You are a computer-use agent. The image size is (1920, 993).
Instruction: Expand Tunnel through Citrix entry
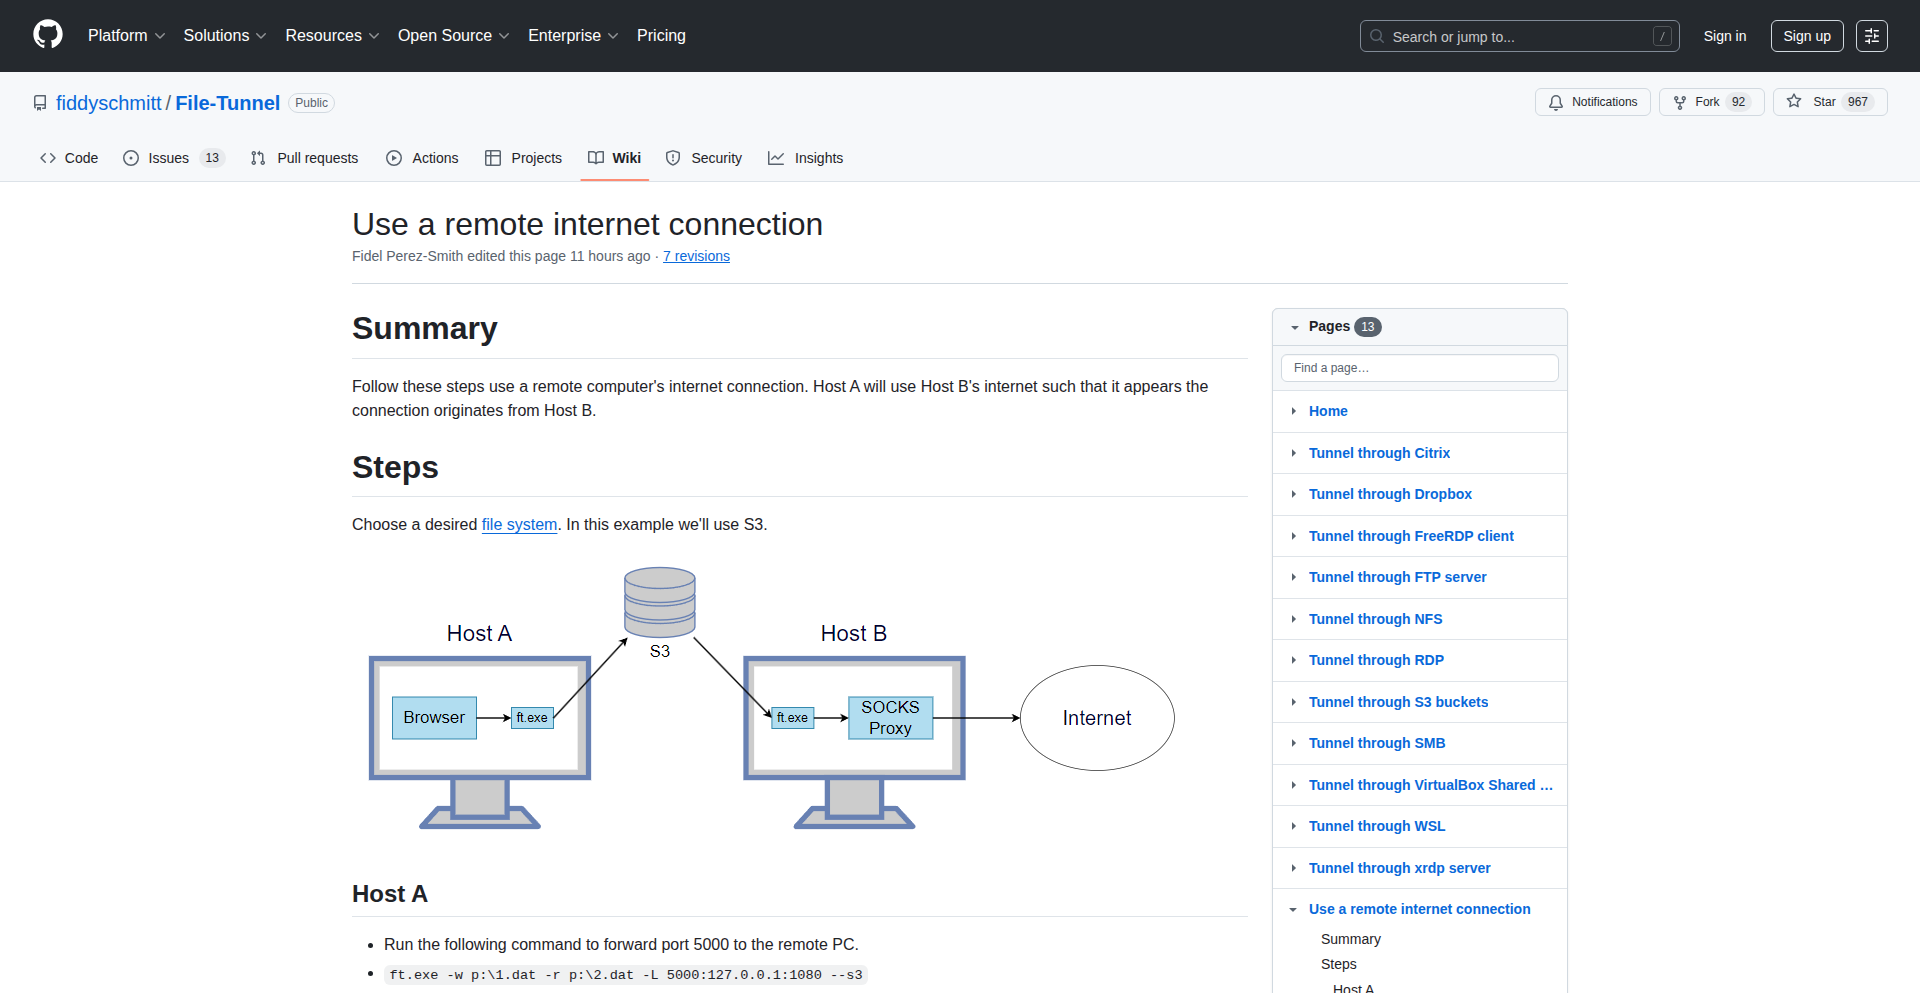coord(1293,453)
